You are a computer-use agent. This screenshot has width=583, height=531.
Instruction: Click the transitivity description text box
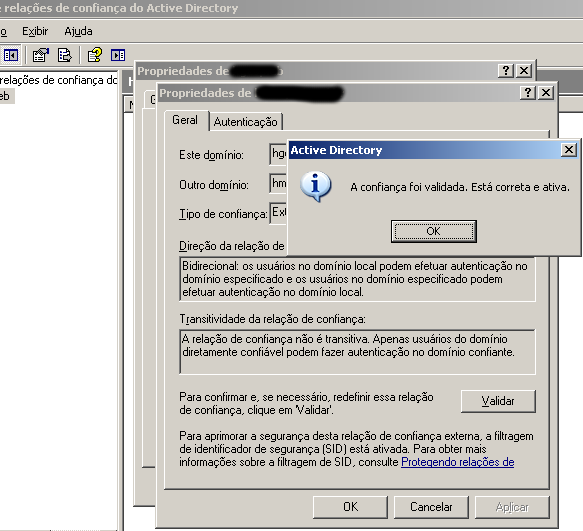[357, 352]
